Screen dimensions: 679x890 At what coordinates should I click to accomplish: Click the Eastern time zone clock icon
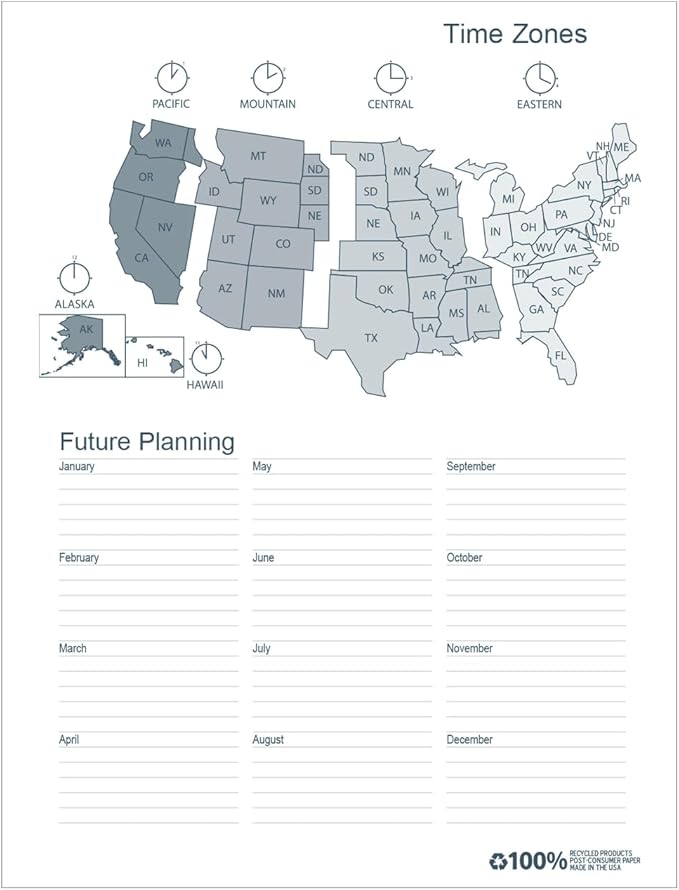click(x=540, y=78)
